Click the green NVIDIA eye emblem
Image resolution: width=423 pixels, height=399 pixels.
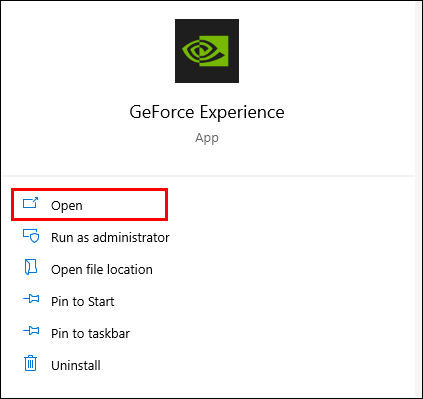[205, 51]
